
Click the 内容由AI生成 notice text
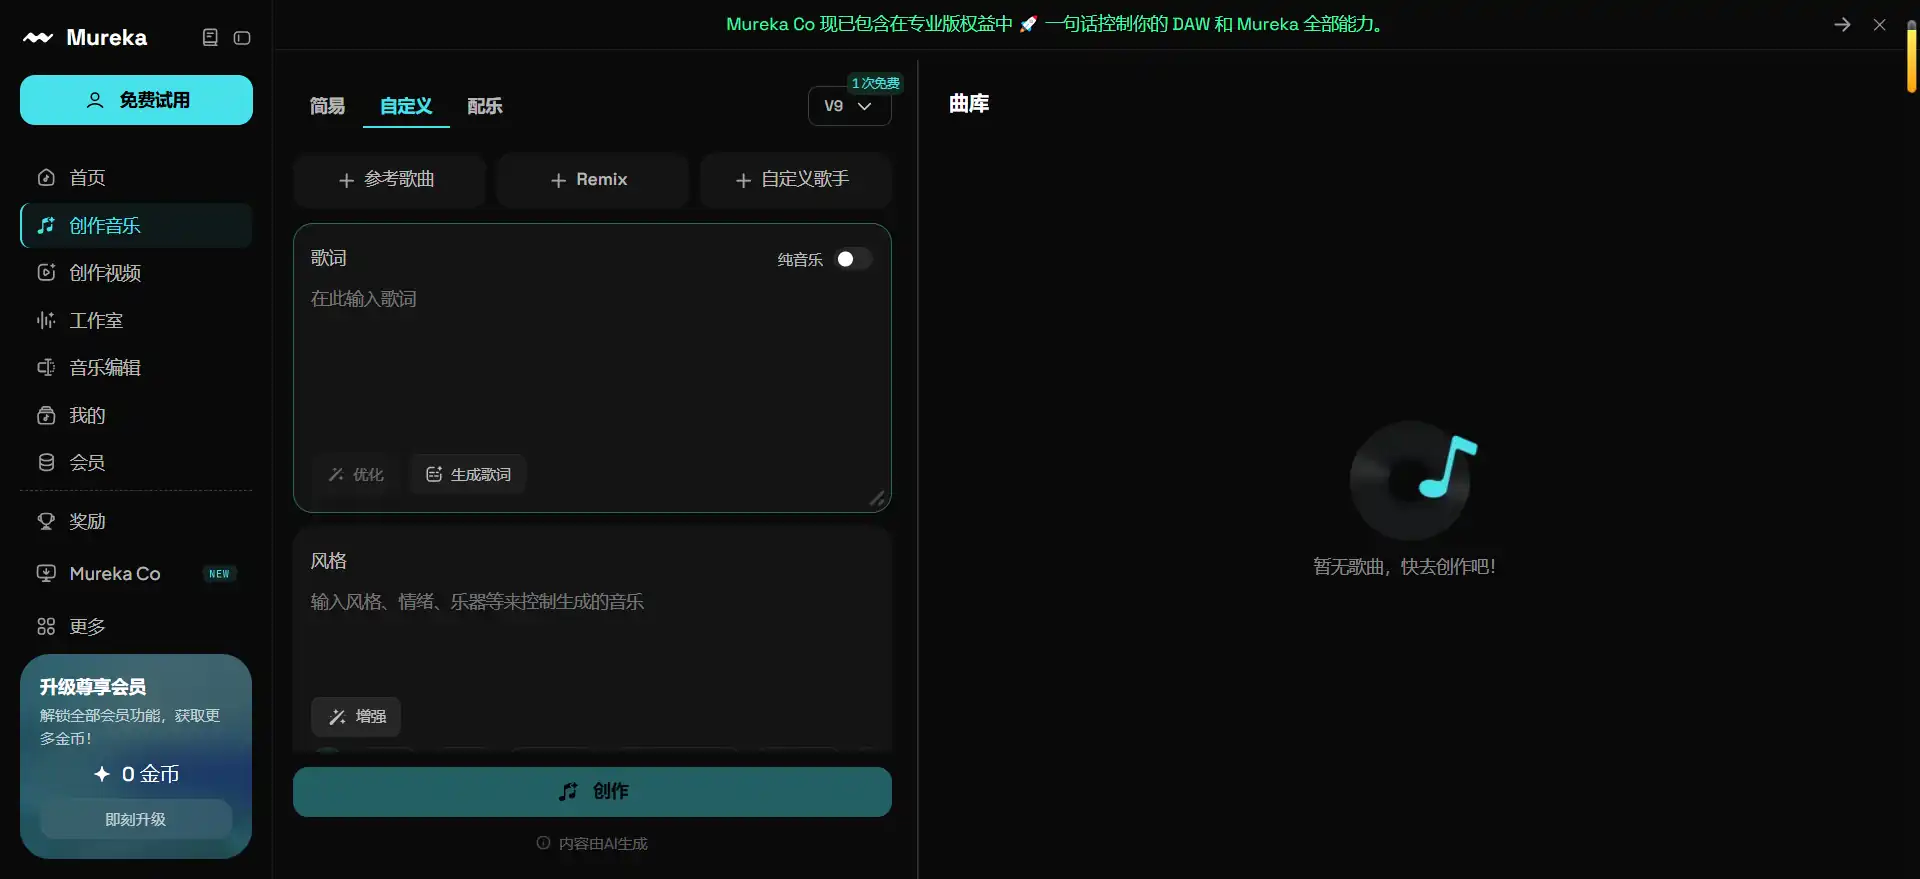click(603, 844)
